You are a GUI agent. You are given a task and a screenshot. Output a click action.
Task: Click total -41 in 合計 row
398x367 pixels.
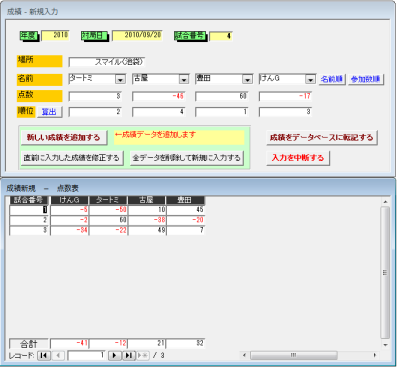click(x=69, y=343)
